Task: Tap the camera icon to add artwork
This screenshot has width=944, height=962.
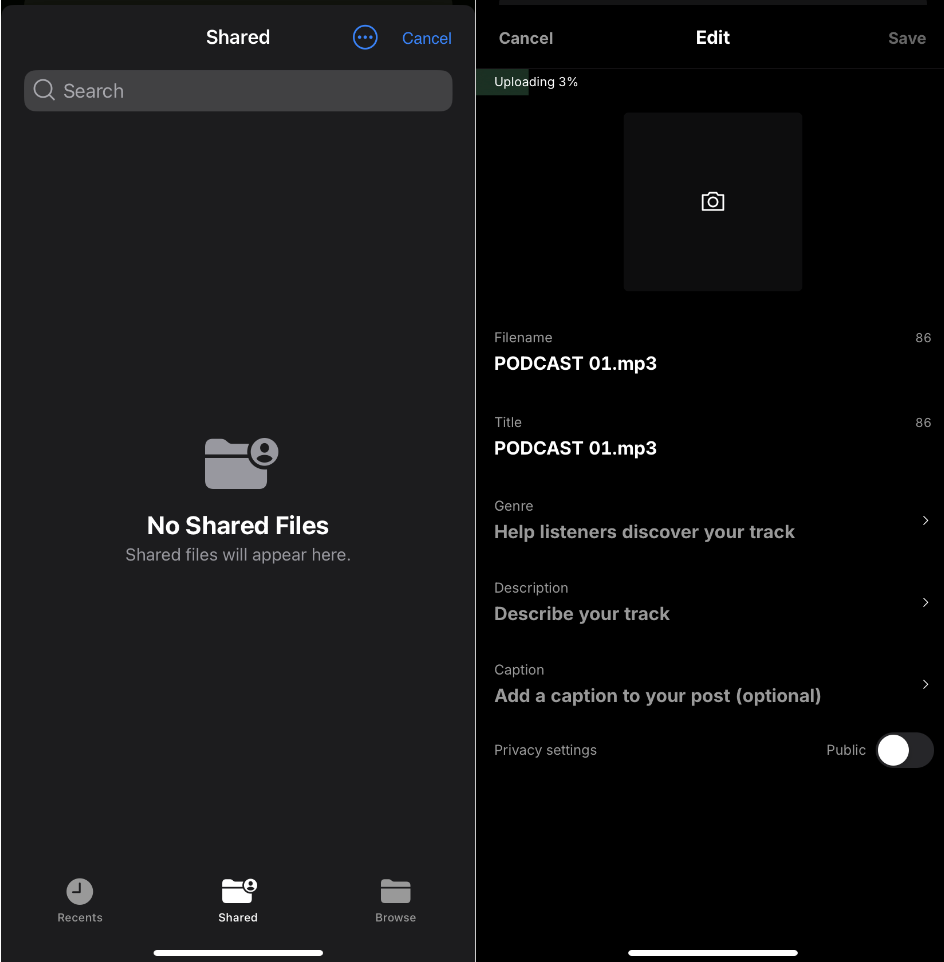Action: [713, 201]
